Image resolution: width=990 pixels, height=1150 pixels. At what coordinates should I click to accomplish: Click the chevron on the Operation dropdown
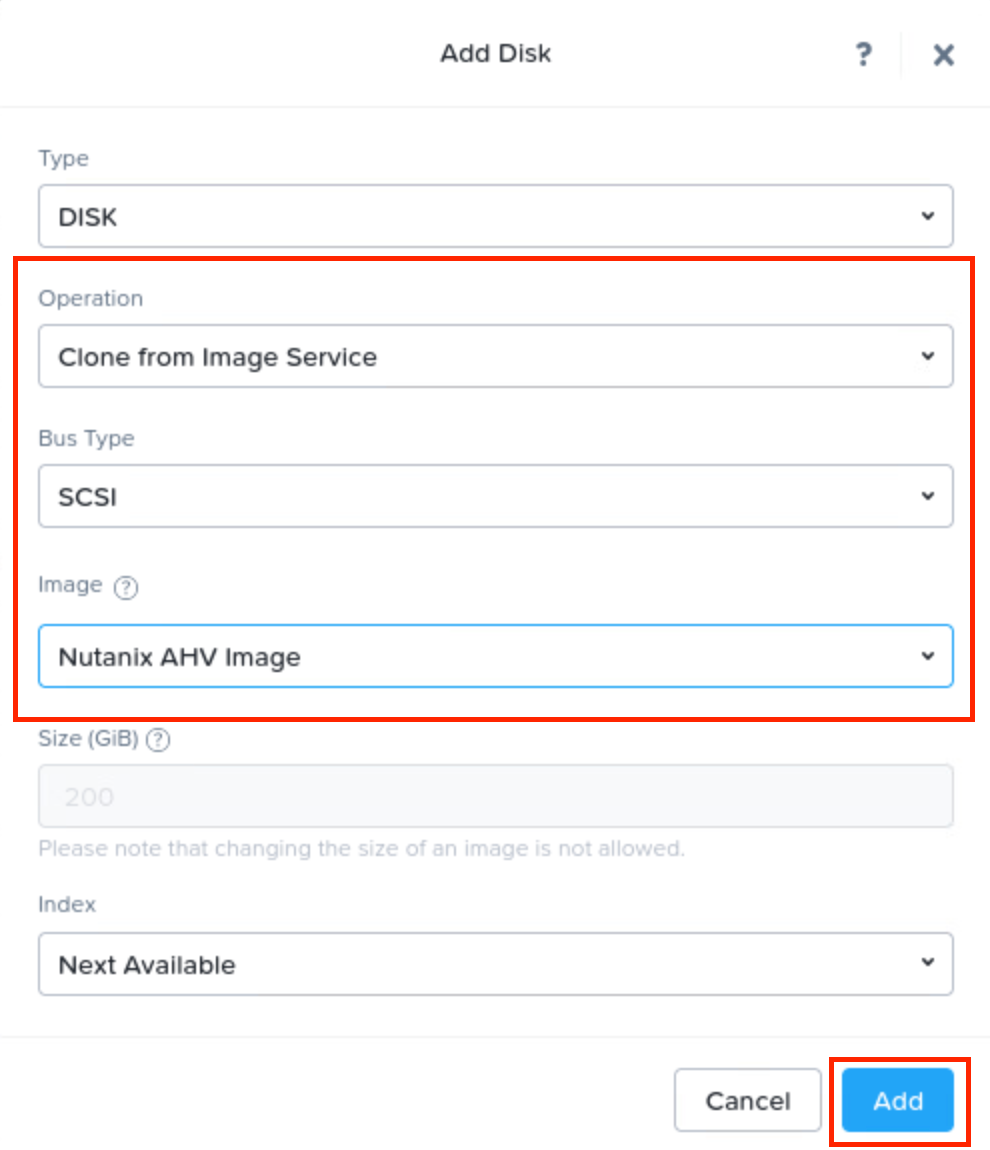coord(928,356)
